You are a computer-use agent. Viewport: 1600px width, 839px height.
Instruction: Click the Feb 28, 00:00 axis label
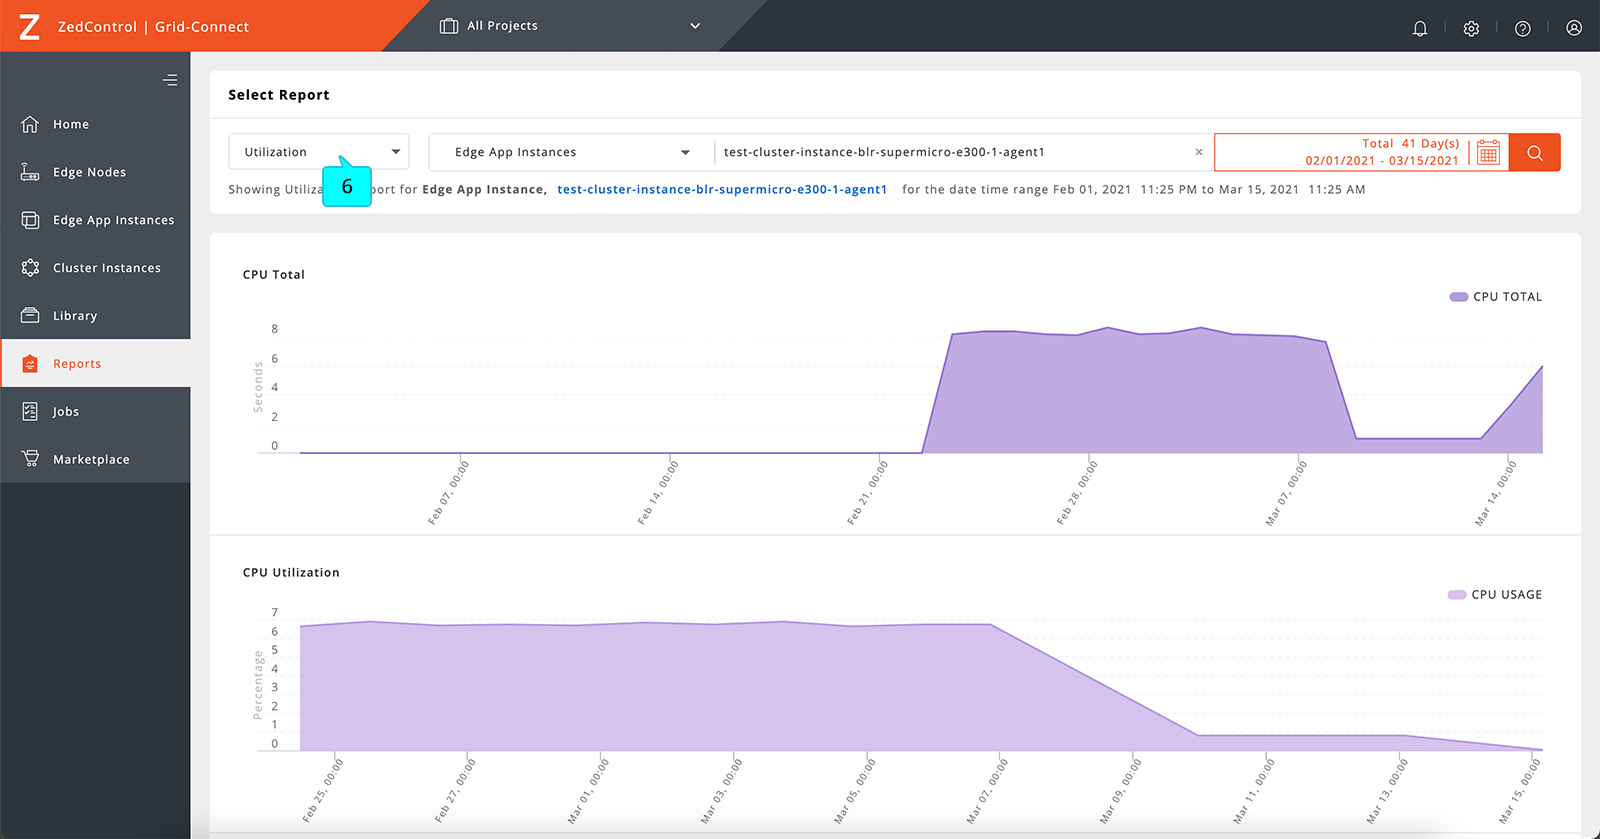[x=1077, y=493]
